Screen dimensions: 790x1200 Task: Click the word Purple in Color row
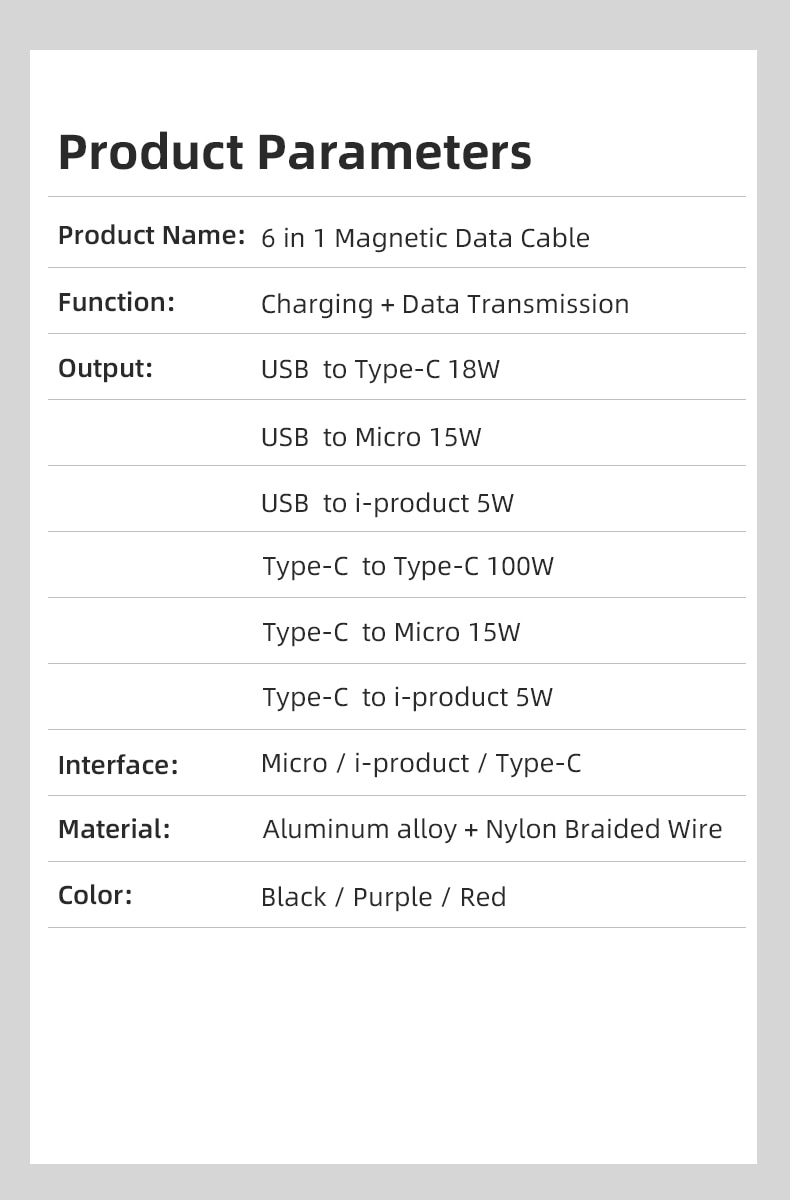pyautogui.click(x=392, y=897)
